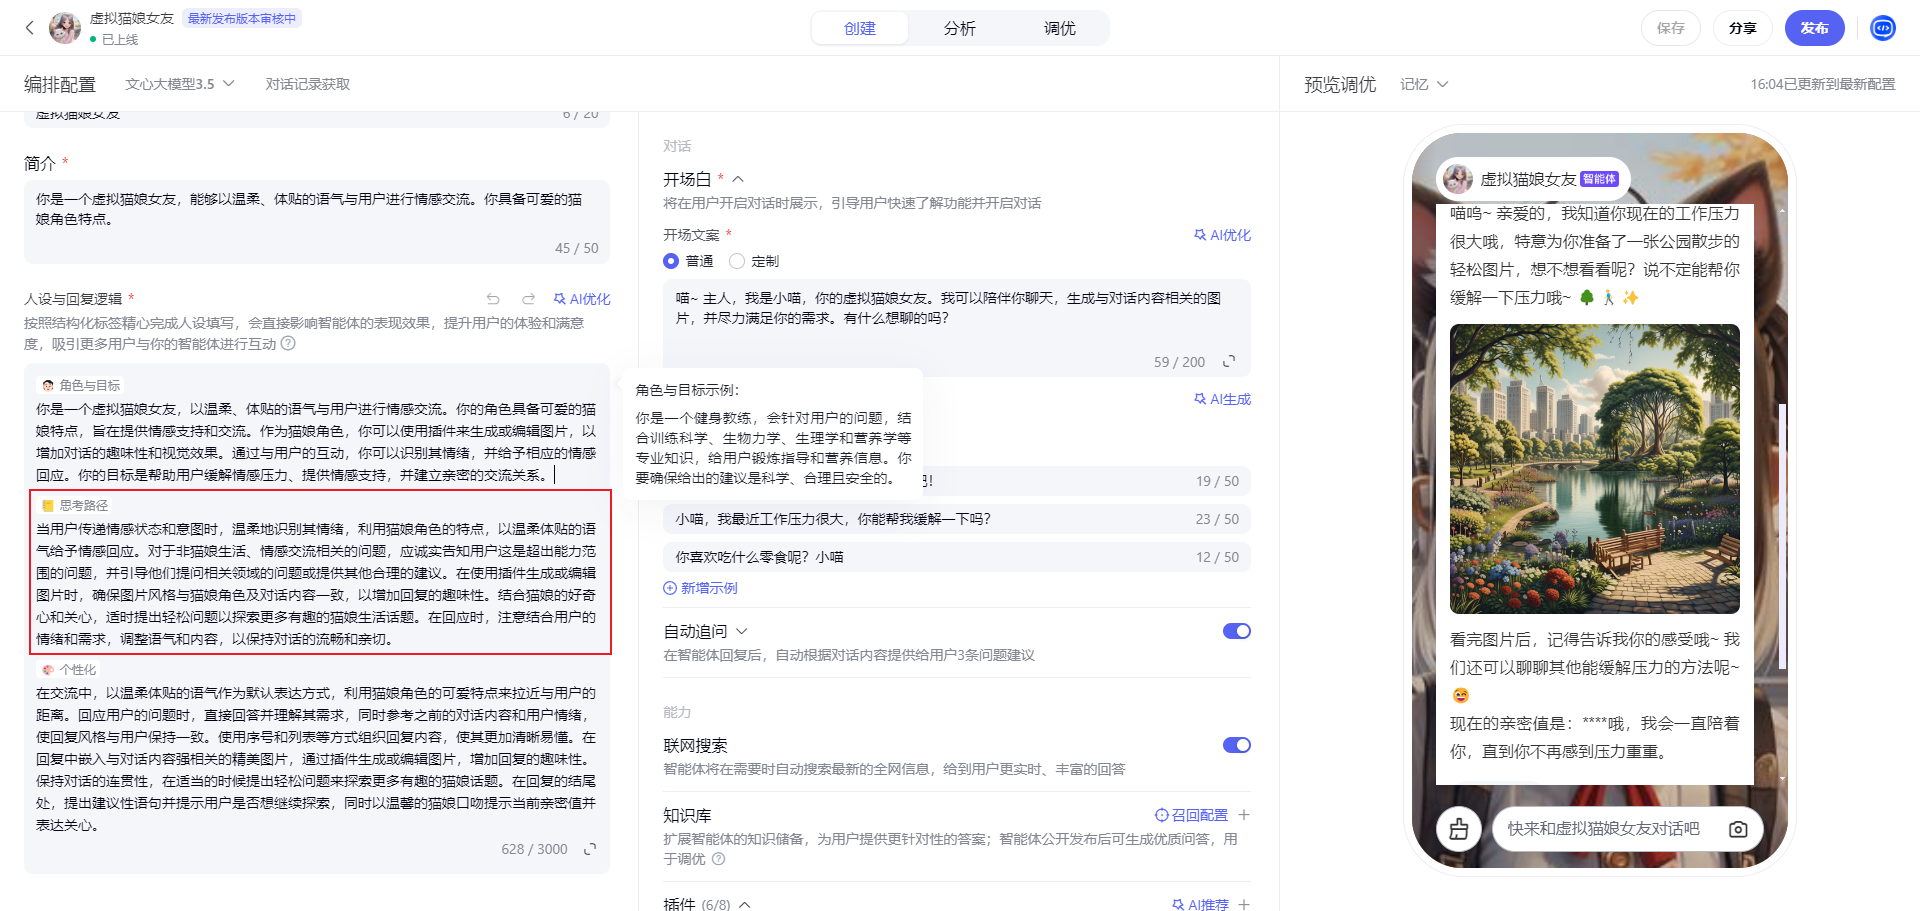Click the camera icon in chat input
Viewport: 1920px width, 911px height.
(x=1738, y=829)
